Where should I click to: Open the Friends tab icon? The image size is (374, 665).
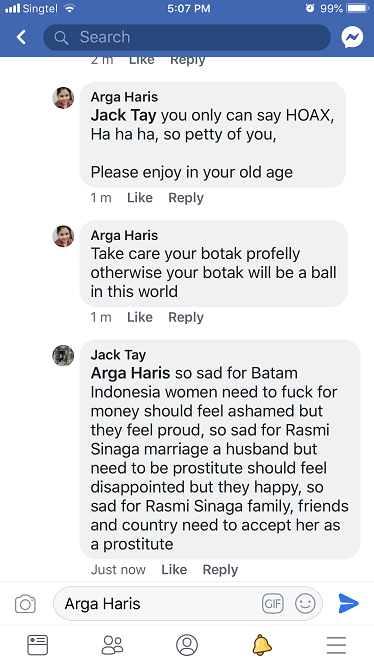pos(112,645)
